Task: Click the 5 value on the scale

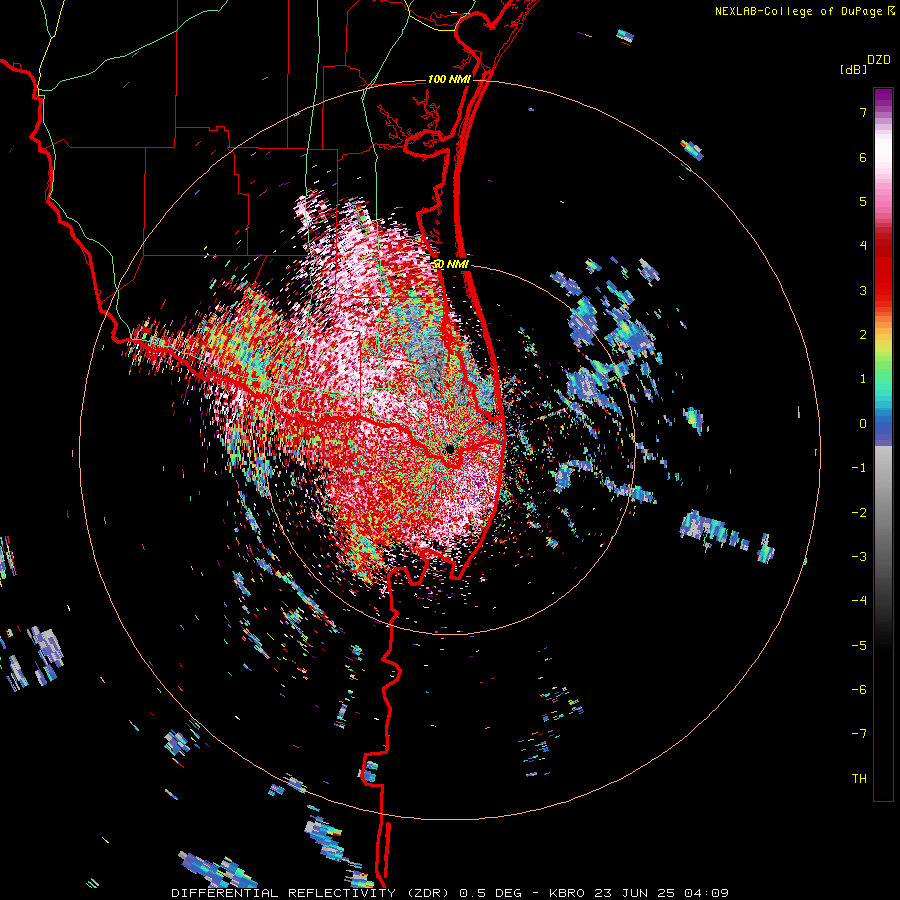Action: click(x=863, y=201)
